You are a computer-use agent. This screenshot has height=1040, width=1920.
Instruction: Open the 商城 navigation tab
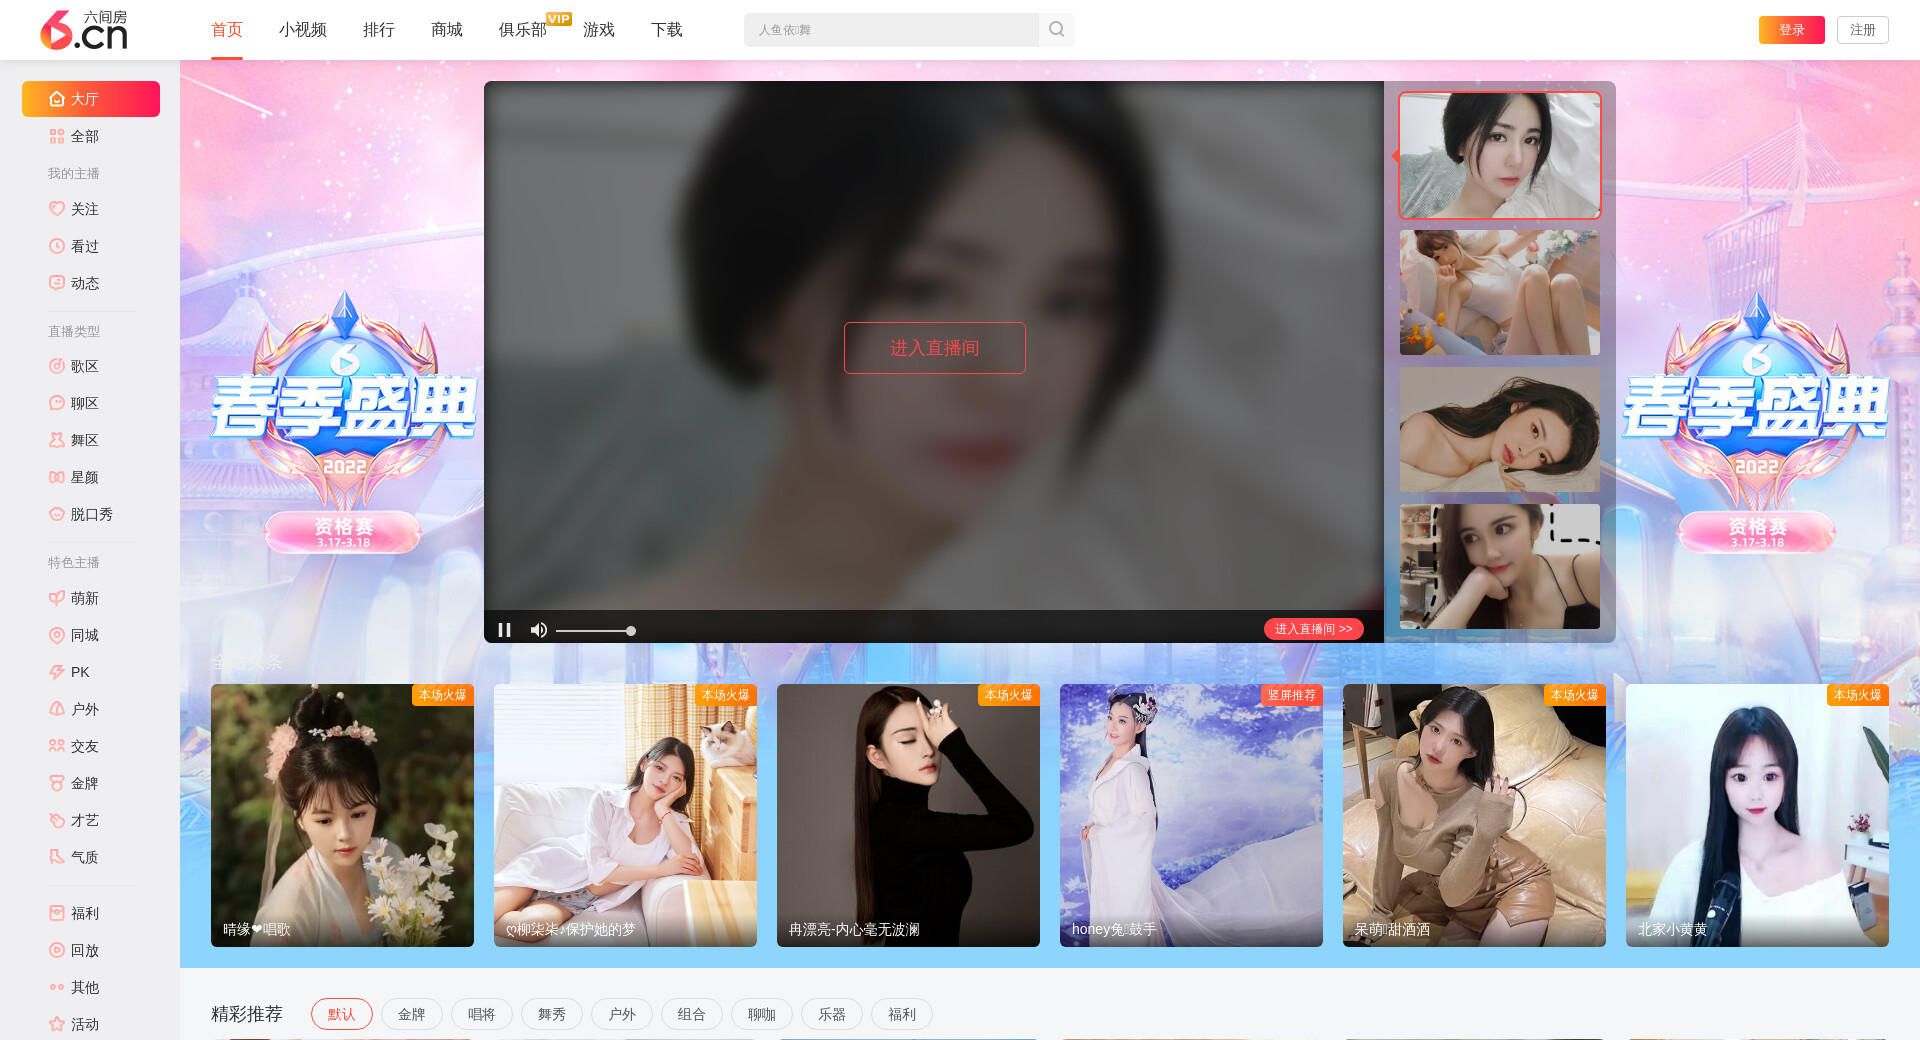pos(447,30)
